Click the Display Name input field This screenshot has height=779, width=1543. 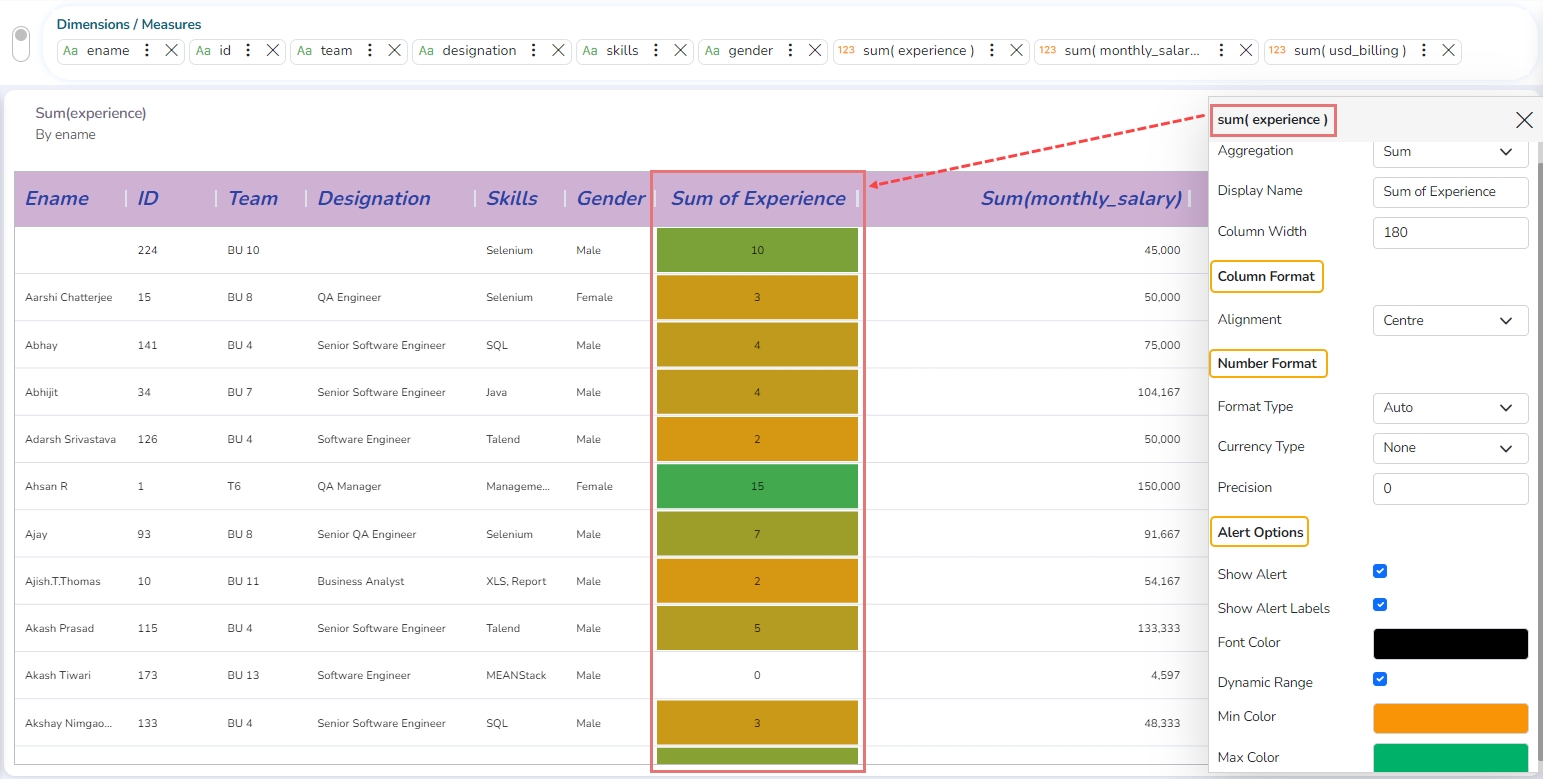click(x=1450, y=192)
